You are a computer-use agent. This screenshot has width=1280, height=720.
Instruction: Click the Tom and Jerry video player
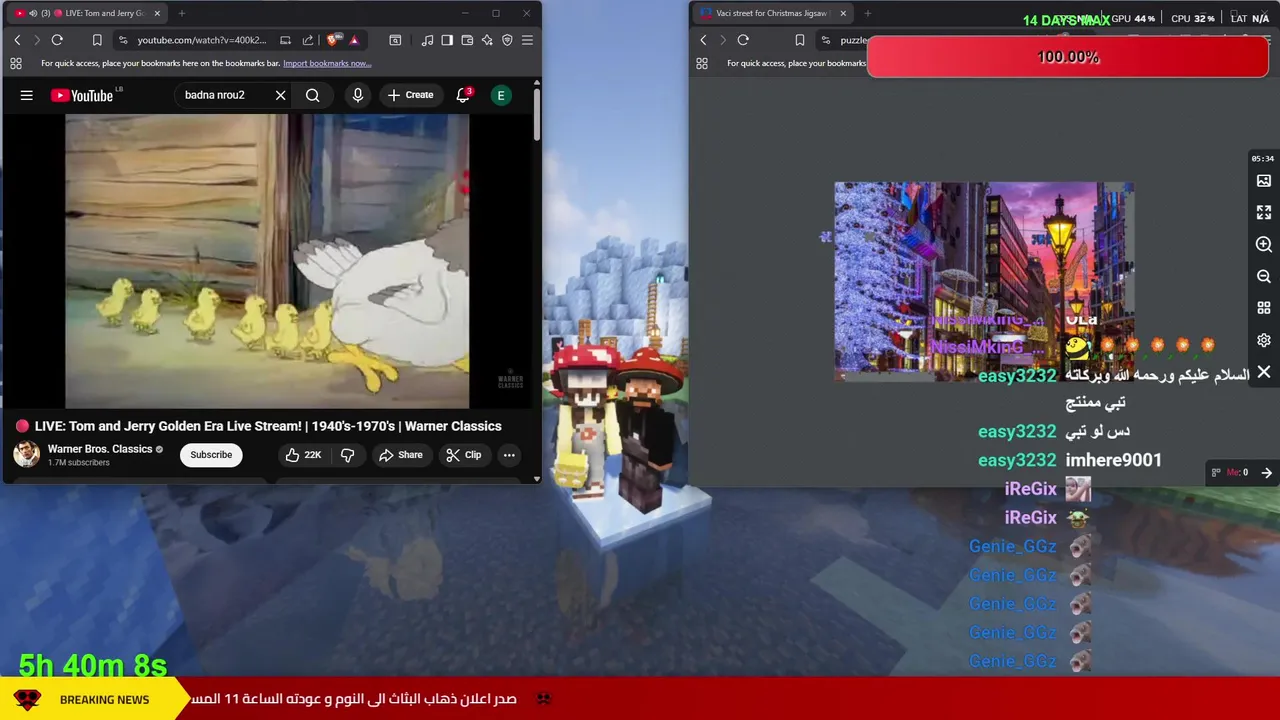click(x=267, y=261)
